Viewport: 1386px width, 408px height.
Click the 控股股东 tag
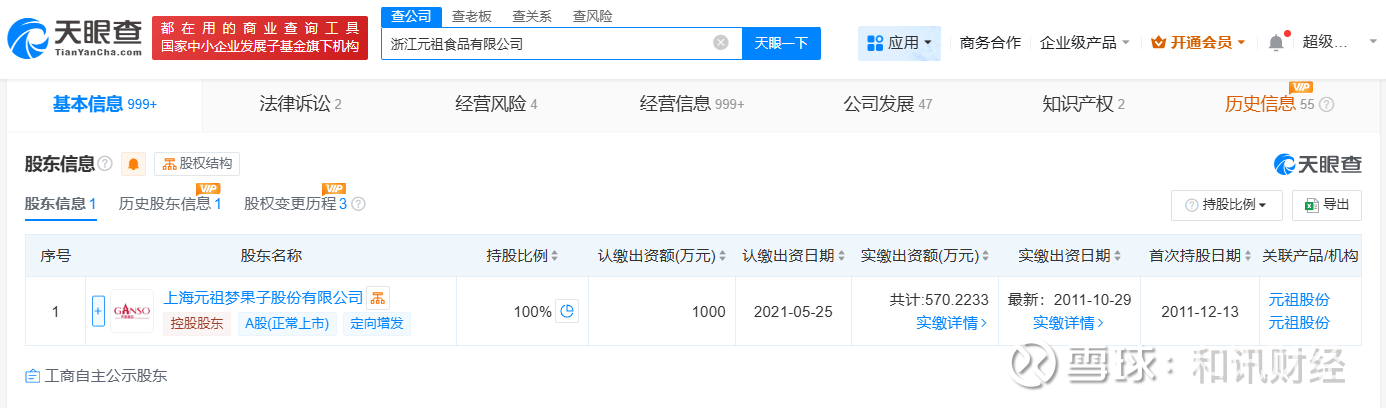coord(197,324)
